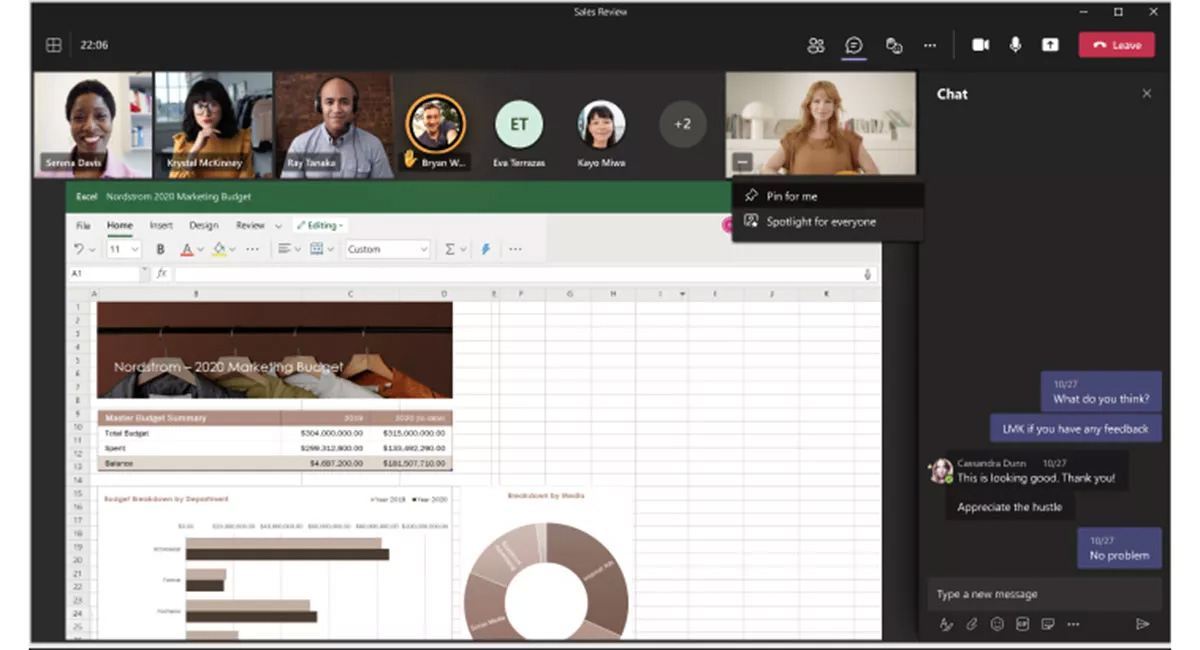Mute the microphone
This screenshot has width=1200, height=650.
[x=1015, y=45]
